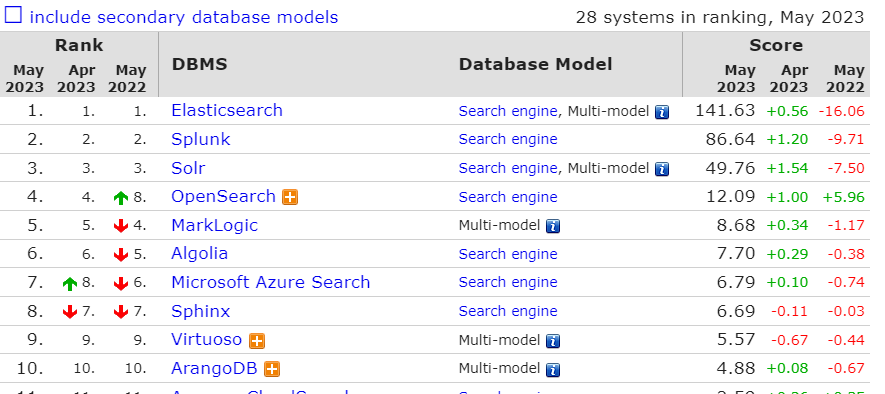Click orange plus icon beside Virtuoso

point(257,341)
